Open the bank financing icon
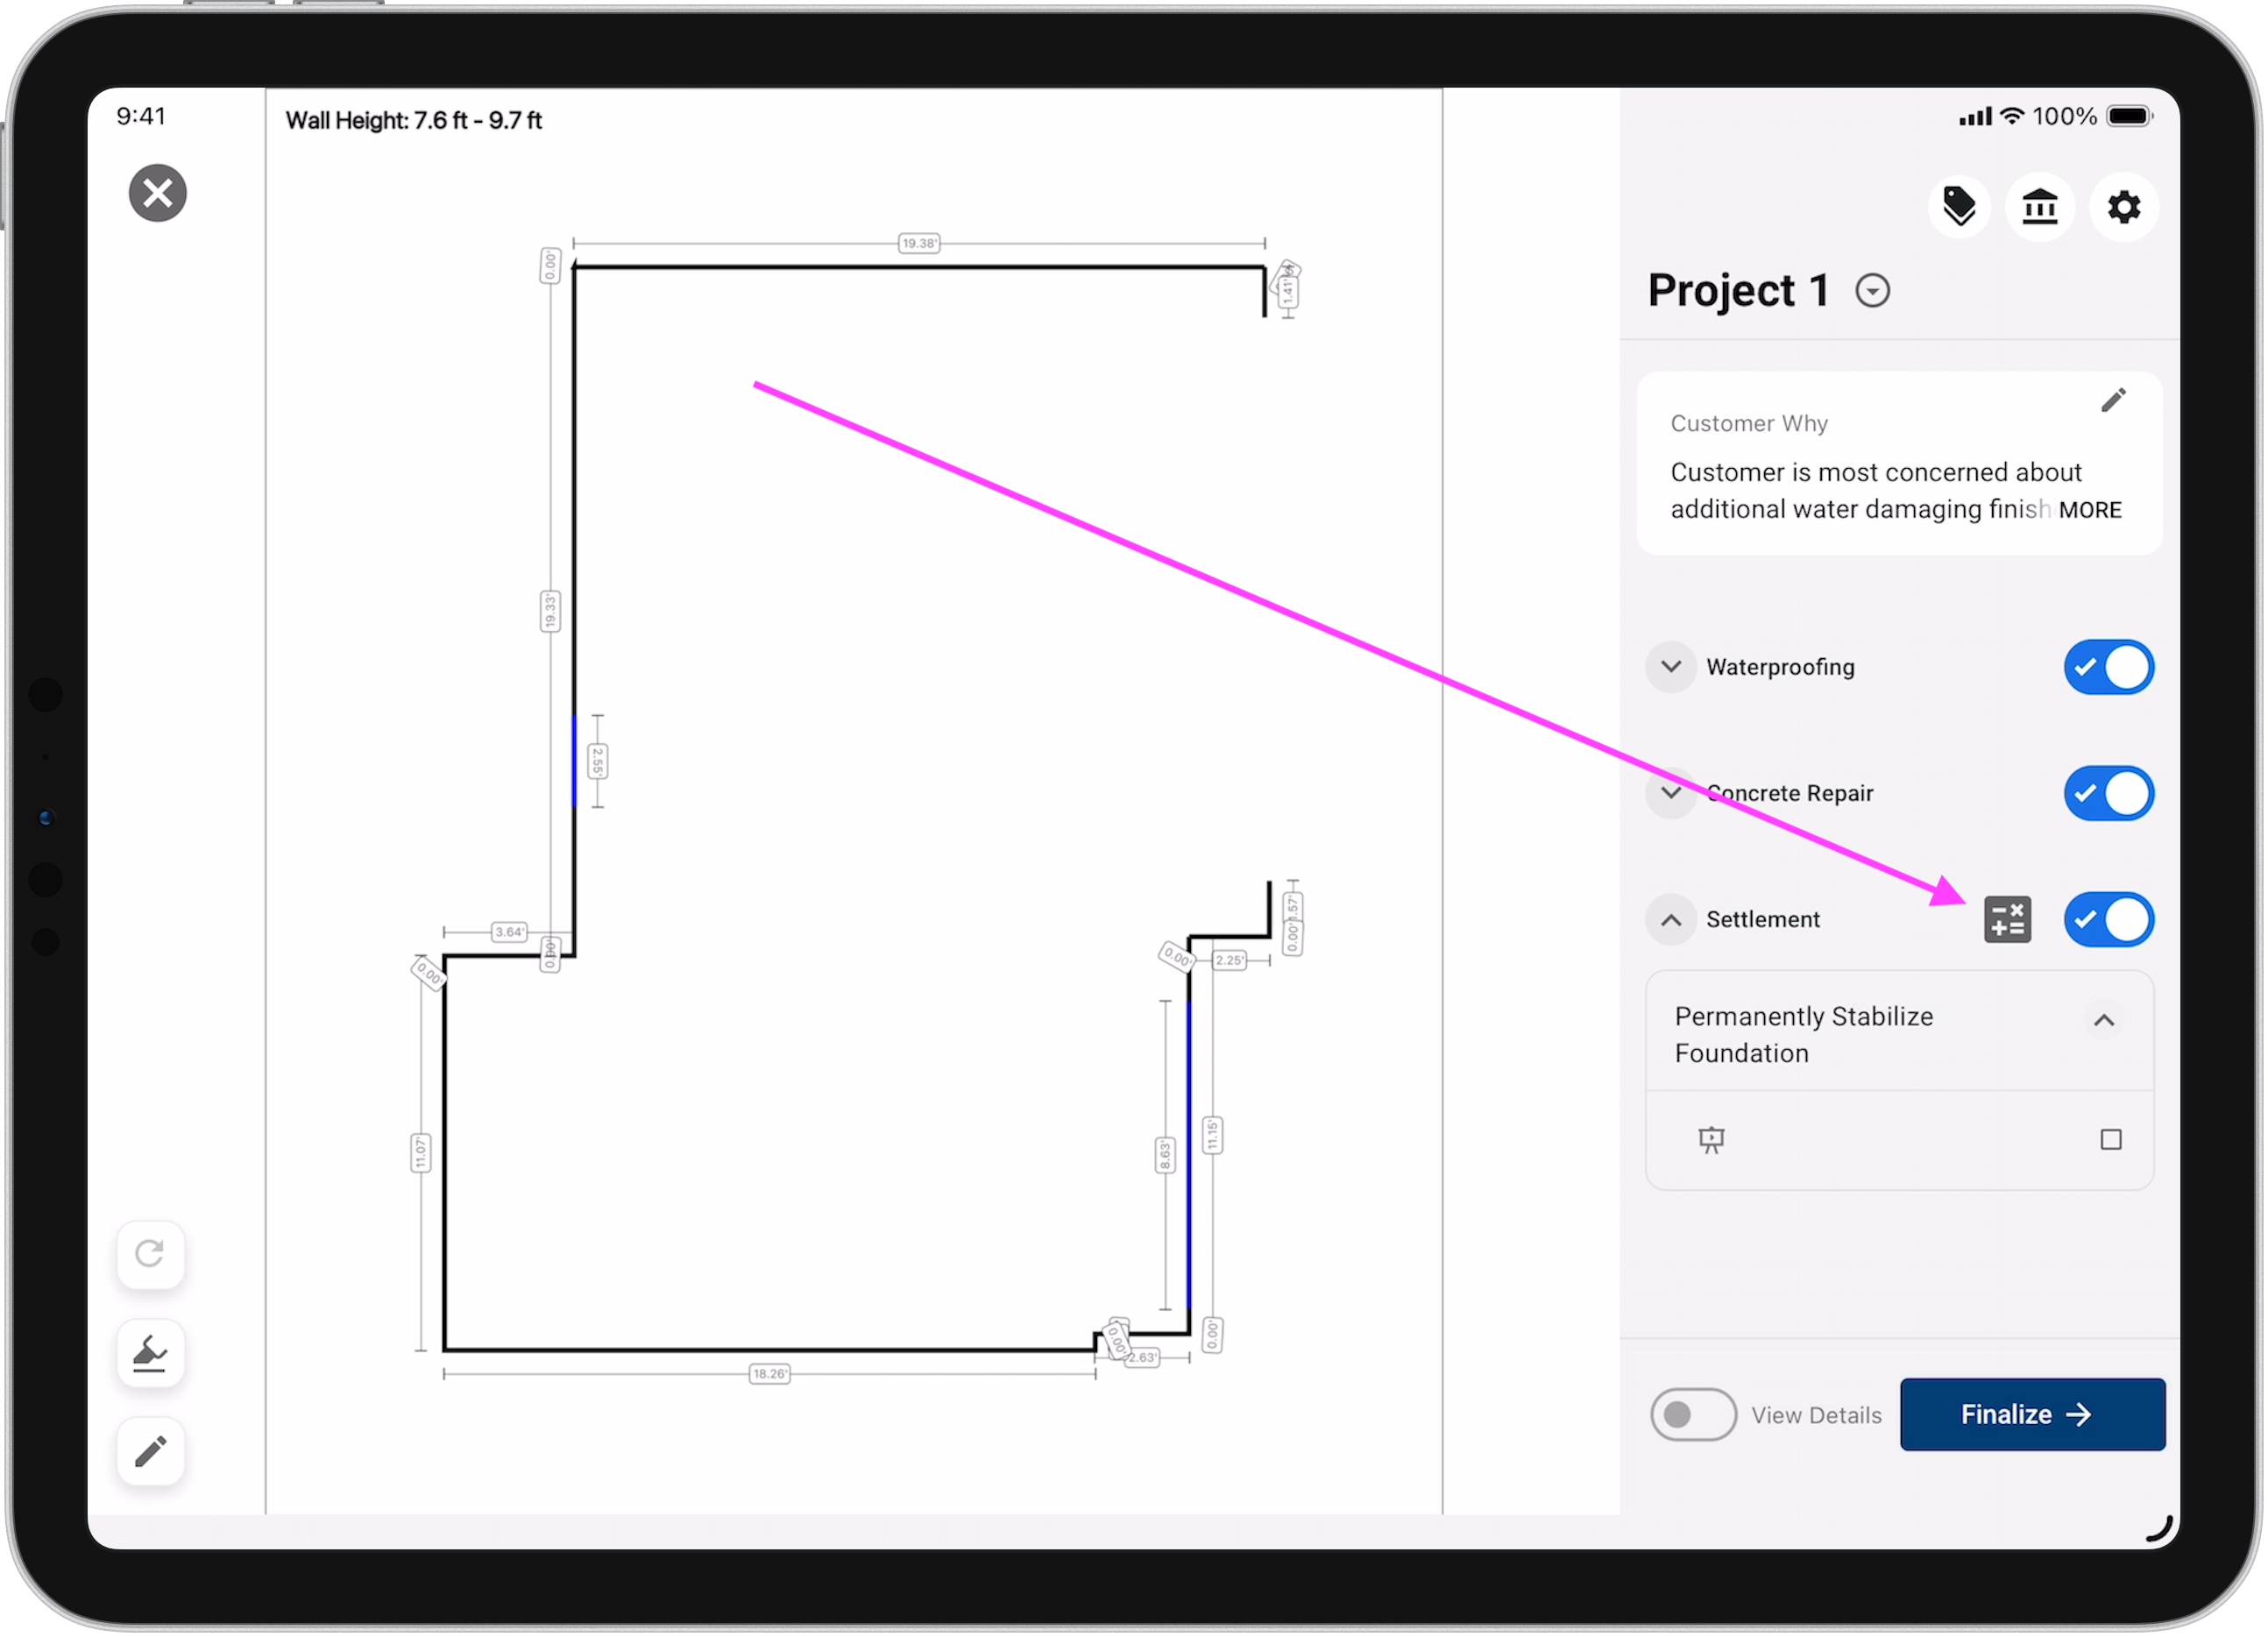Screen dimensions: 2268x1637 pos(2040,207)
